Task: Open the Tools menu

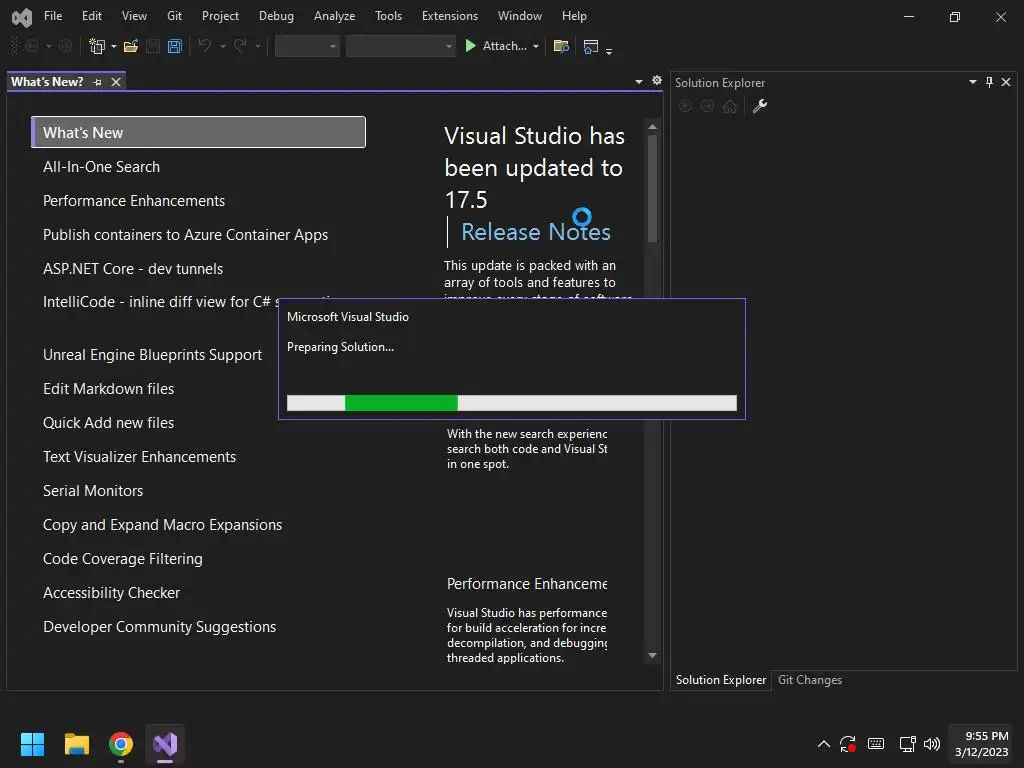Action: [x=388, y=16]
